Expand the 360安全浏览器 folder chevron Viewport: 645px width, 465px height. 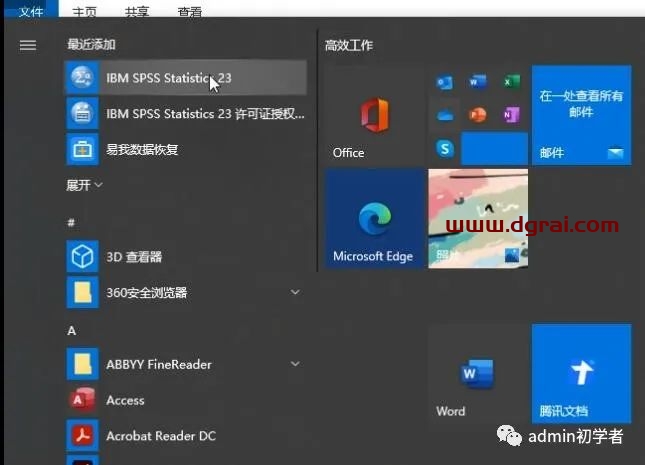295,292
